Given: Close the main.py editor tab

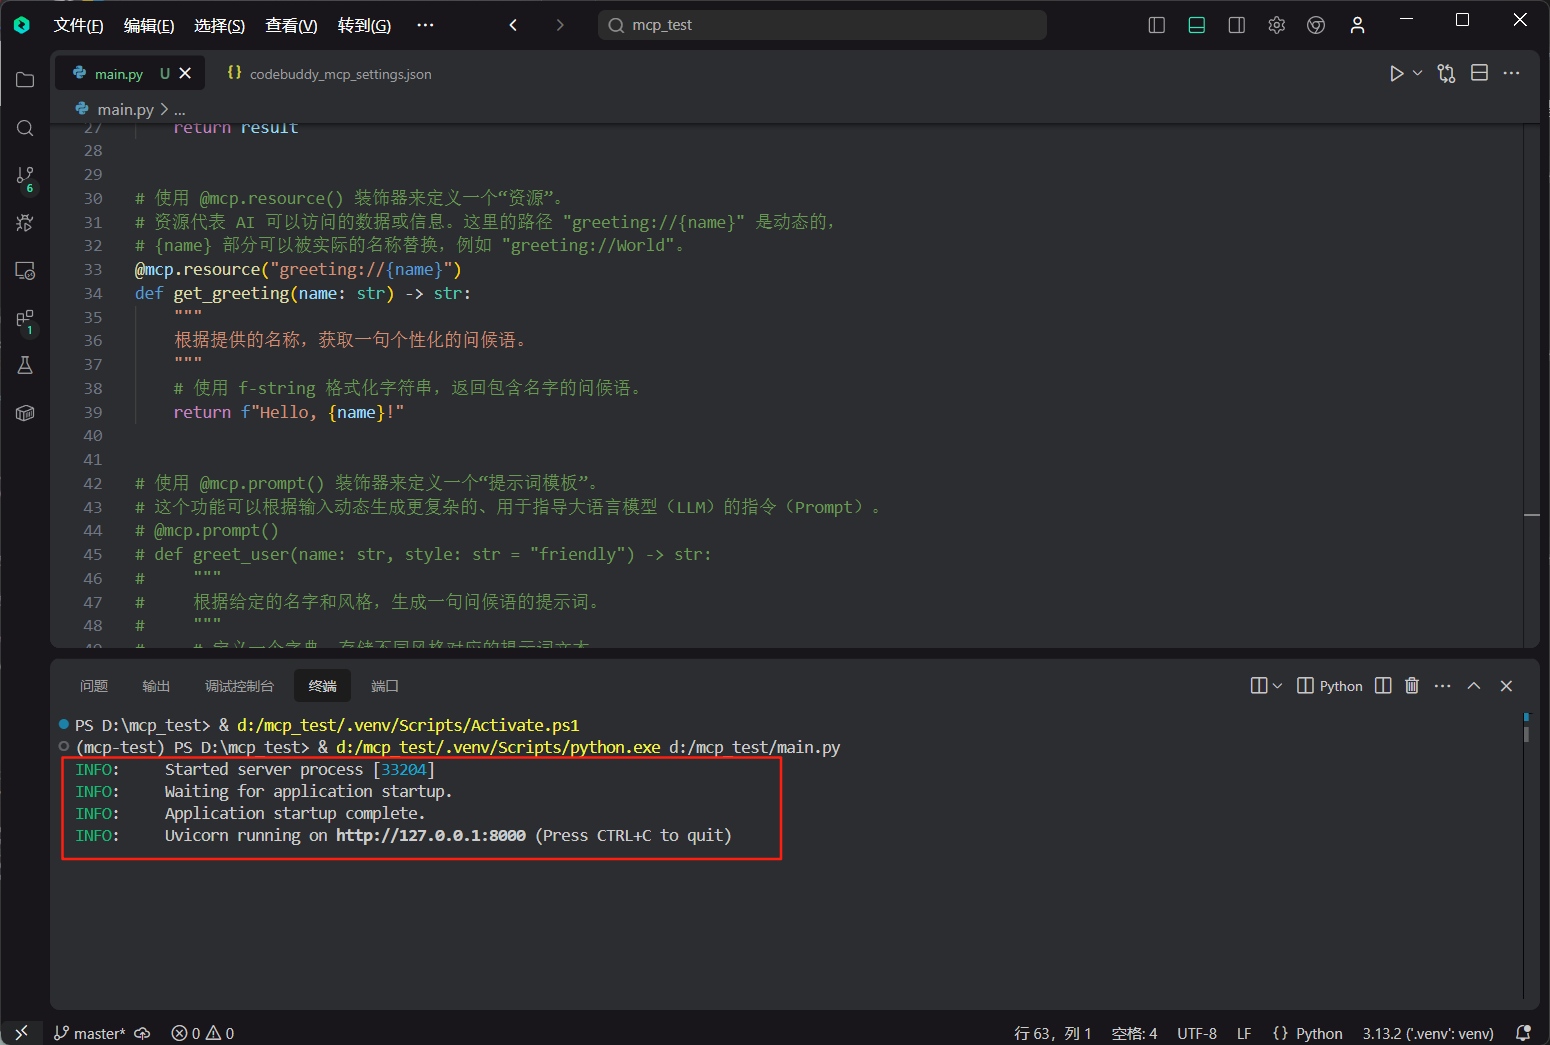Looking at the screenshot, I should click(185, 73).
